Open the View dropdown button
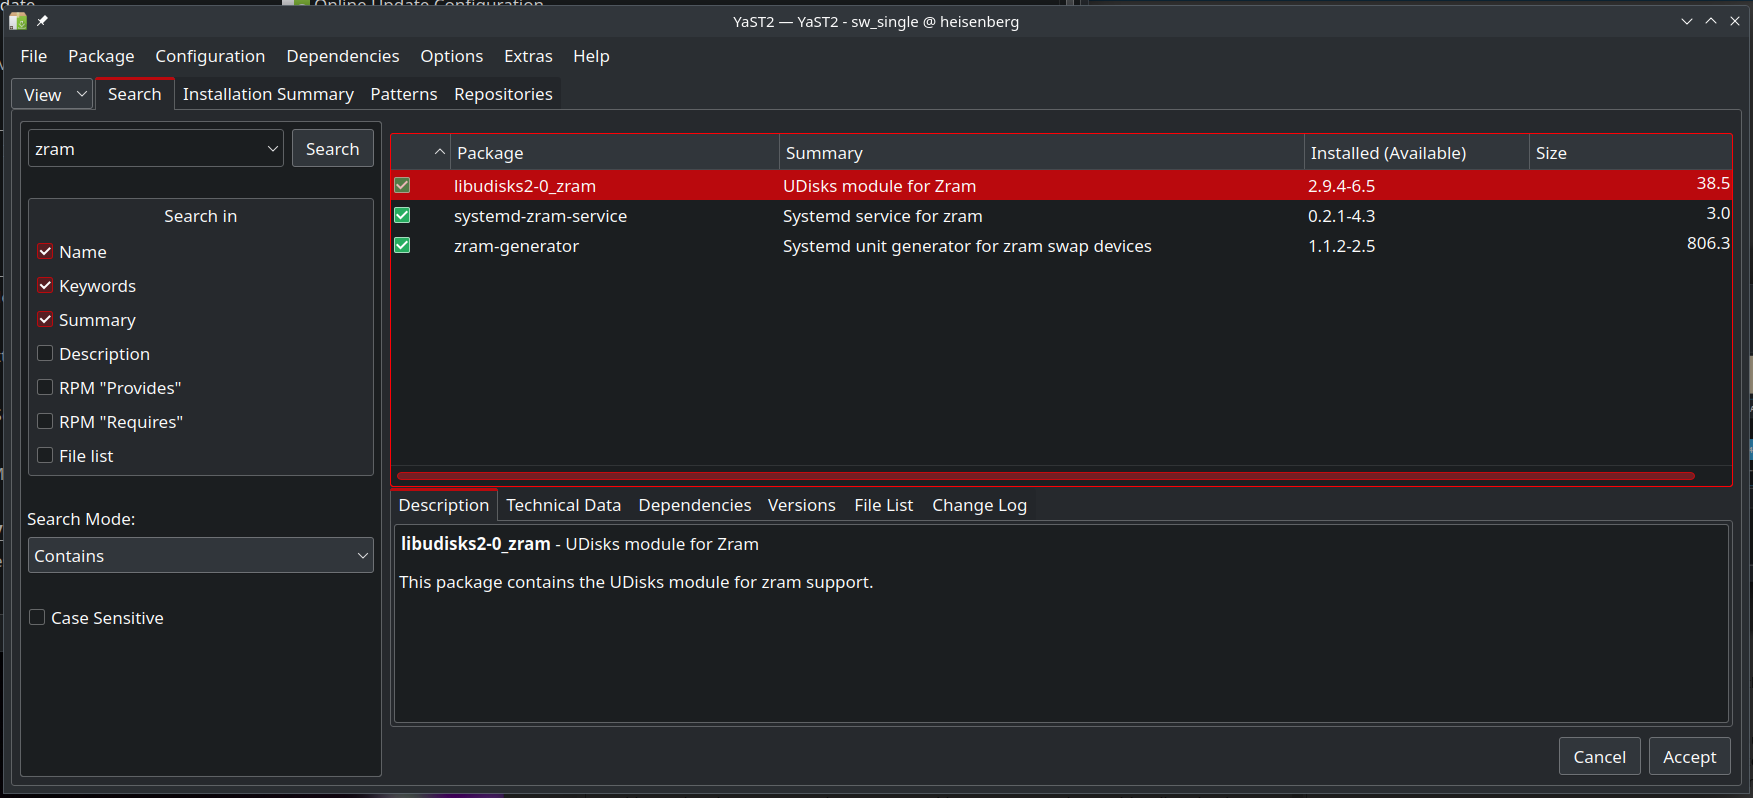 (52, 94)
